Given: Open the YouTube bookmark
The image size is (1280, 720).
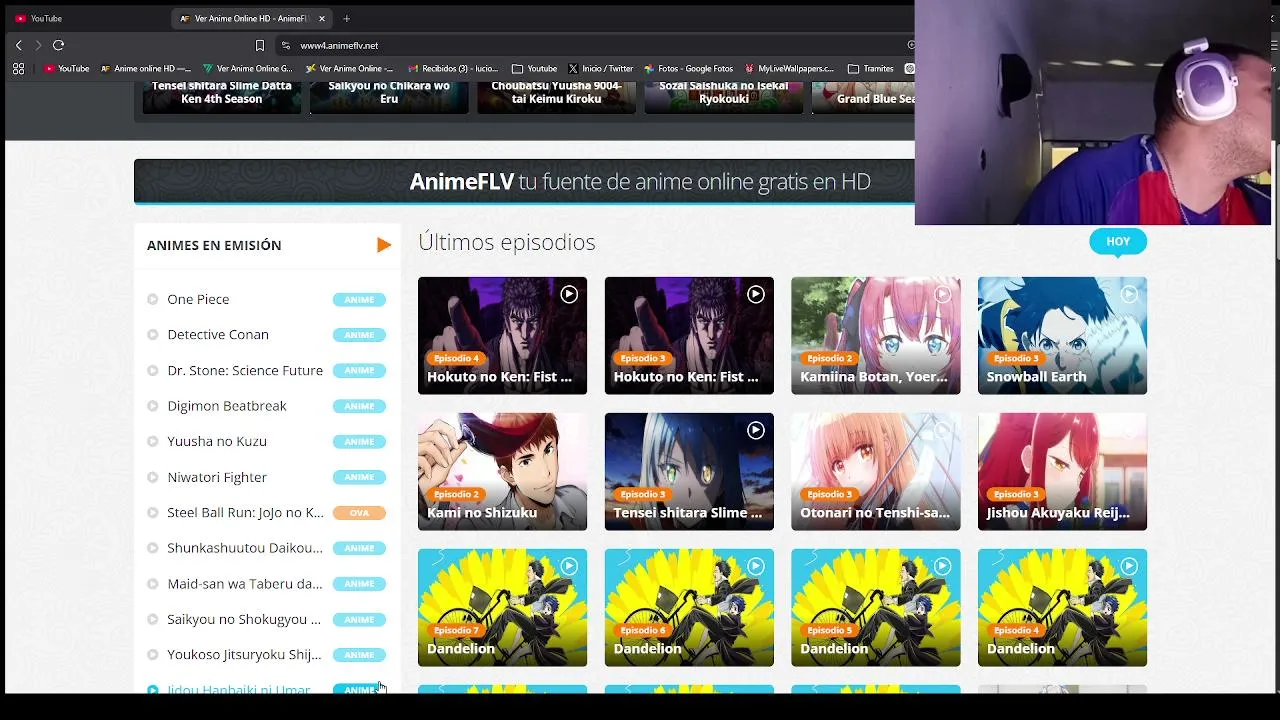Looking at the screenshot, I should (67, 69).
